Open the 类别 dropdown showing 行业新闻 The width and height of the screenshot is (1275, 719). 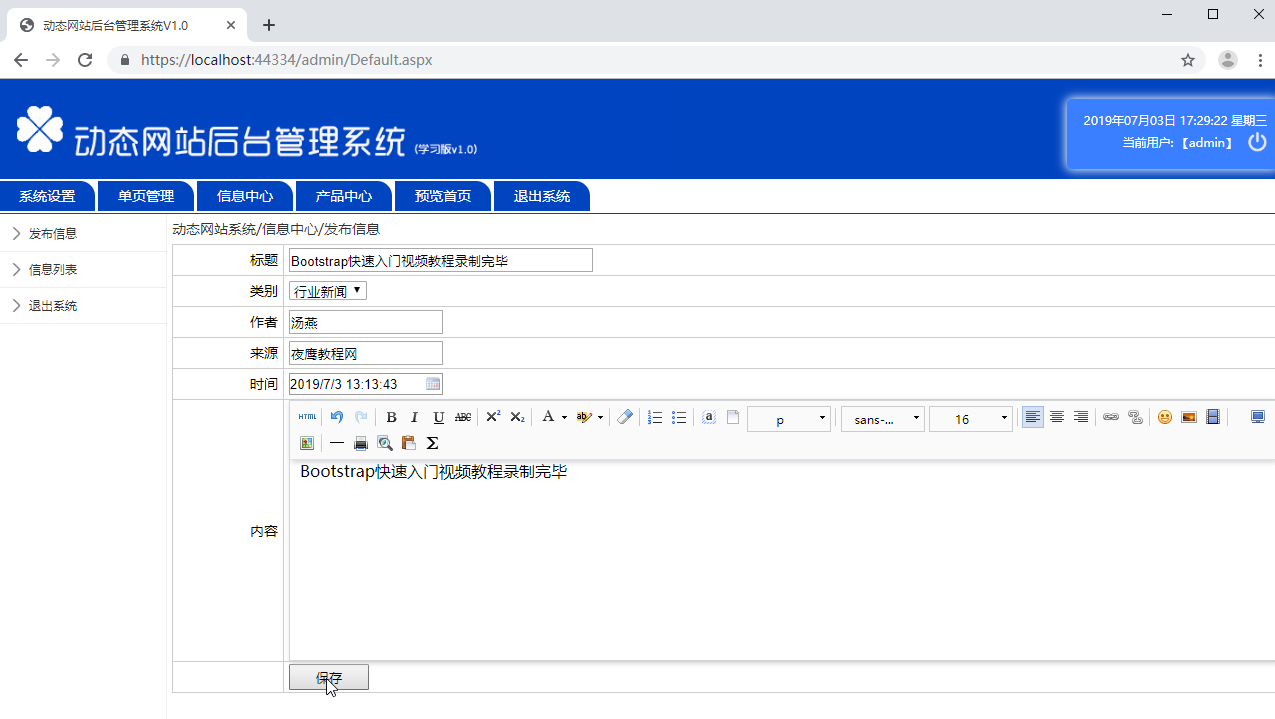pos(328,291)
